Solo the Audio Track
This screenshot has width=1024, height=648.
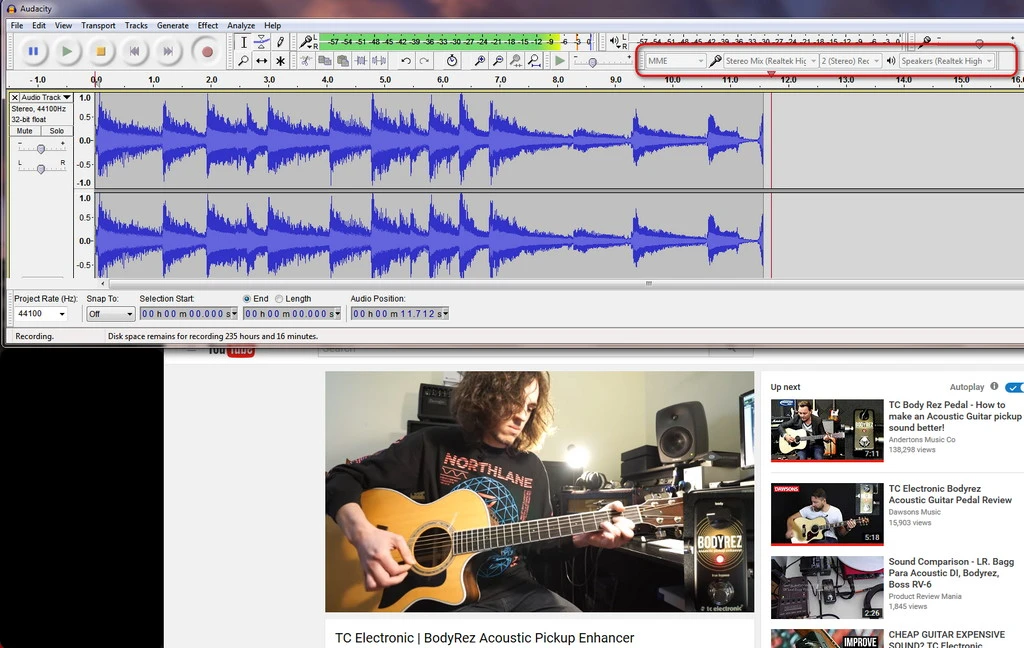tap(57, 131)
